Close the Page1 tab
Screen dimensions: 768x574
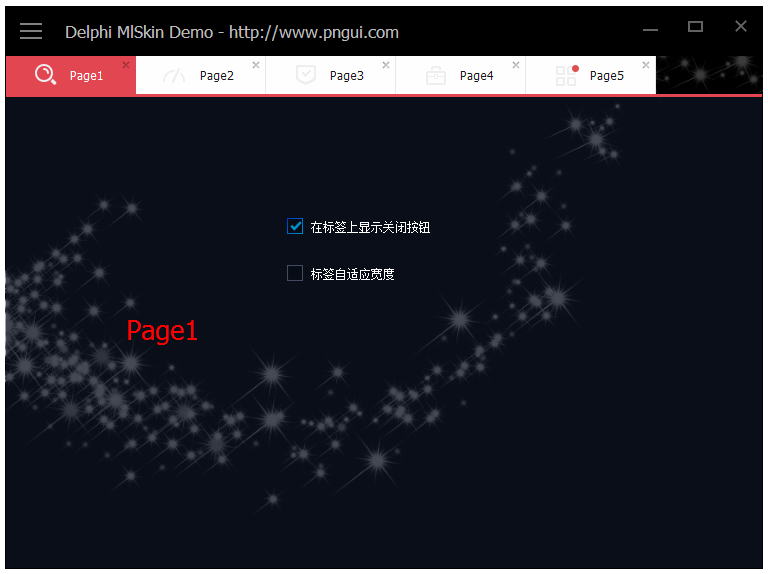pos(126,65)
